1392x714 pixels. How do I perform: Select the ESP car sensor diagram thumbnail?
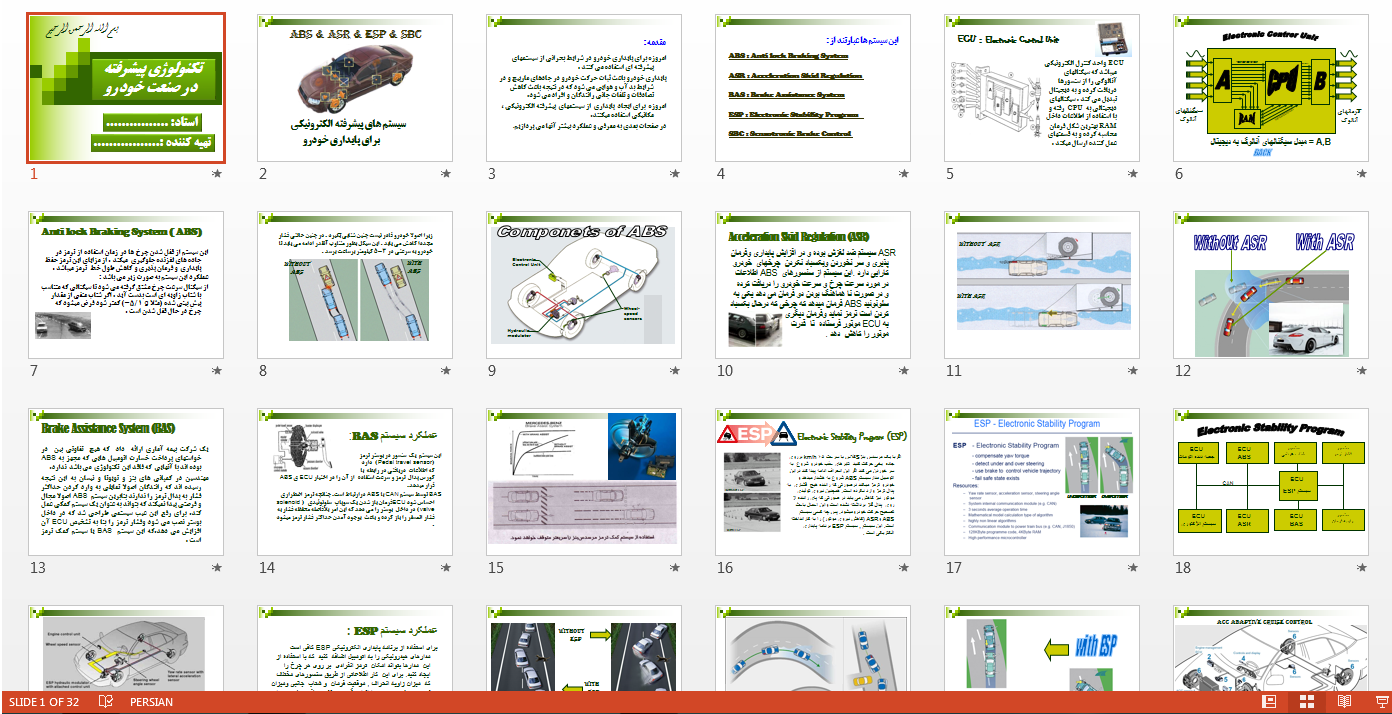(126, 647)
